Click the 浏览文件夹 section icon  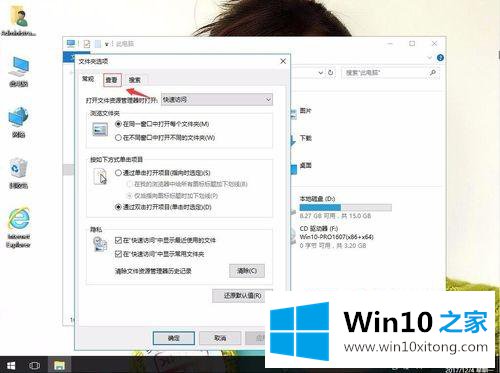(x=100, y=129)
